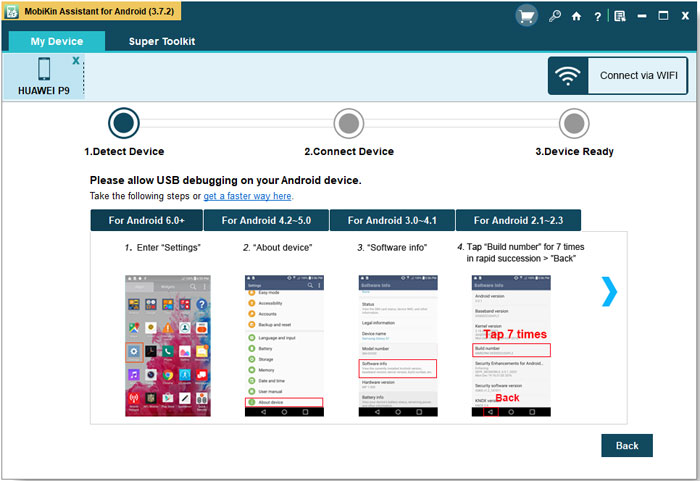Click the MobiKin app logo icon
This screenshot has width=700, height=481.
coord(11,12)
